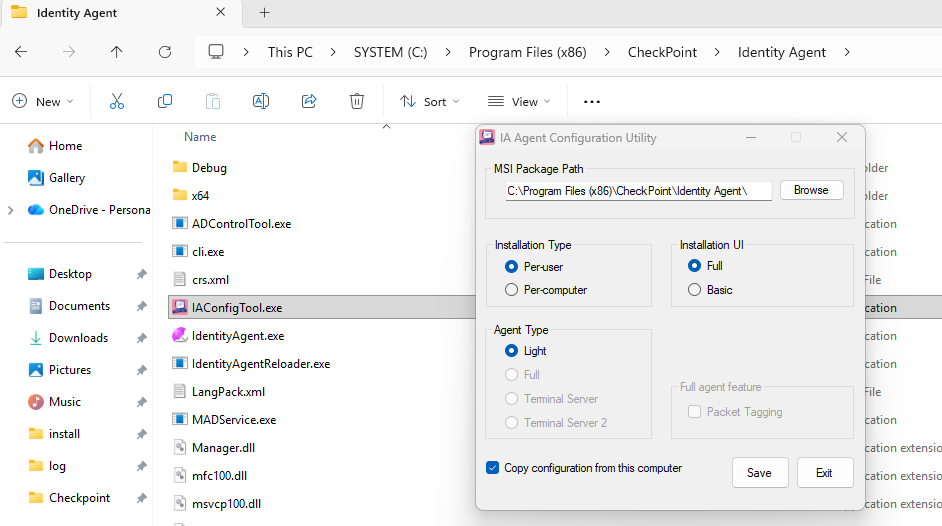Go forward with the right arrow

[x=69, y=52]
